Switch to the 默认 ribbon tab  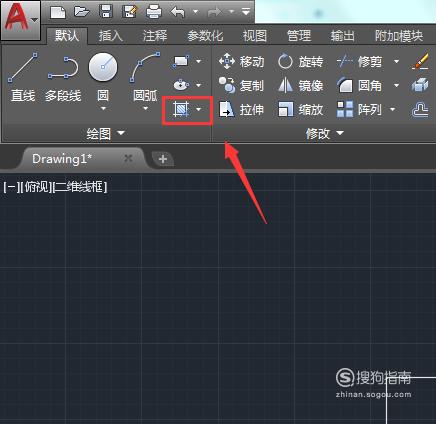[x=67, y=36]
